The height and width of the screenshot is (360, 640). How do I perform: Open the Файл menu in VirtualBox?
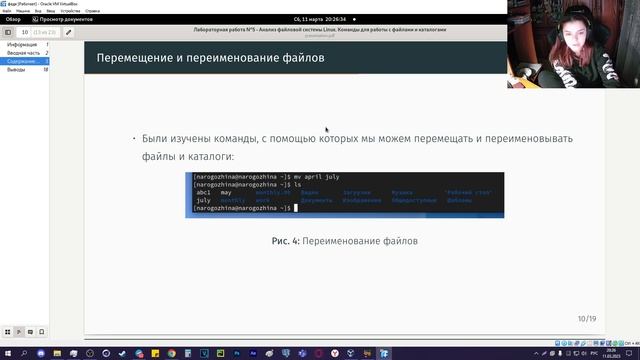point(7,11)
